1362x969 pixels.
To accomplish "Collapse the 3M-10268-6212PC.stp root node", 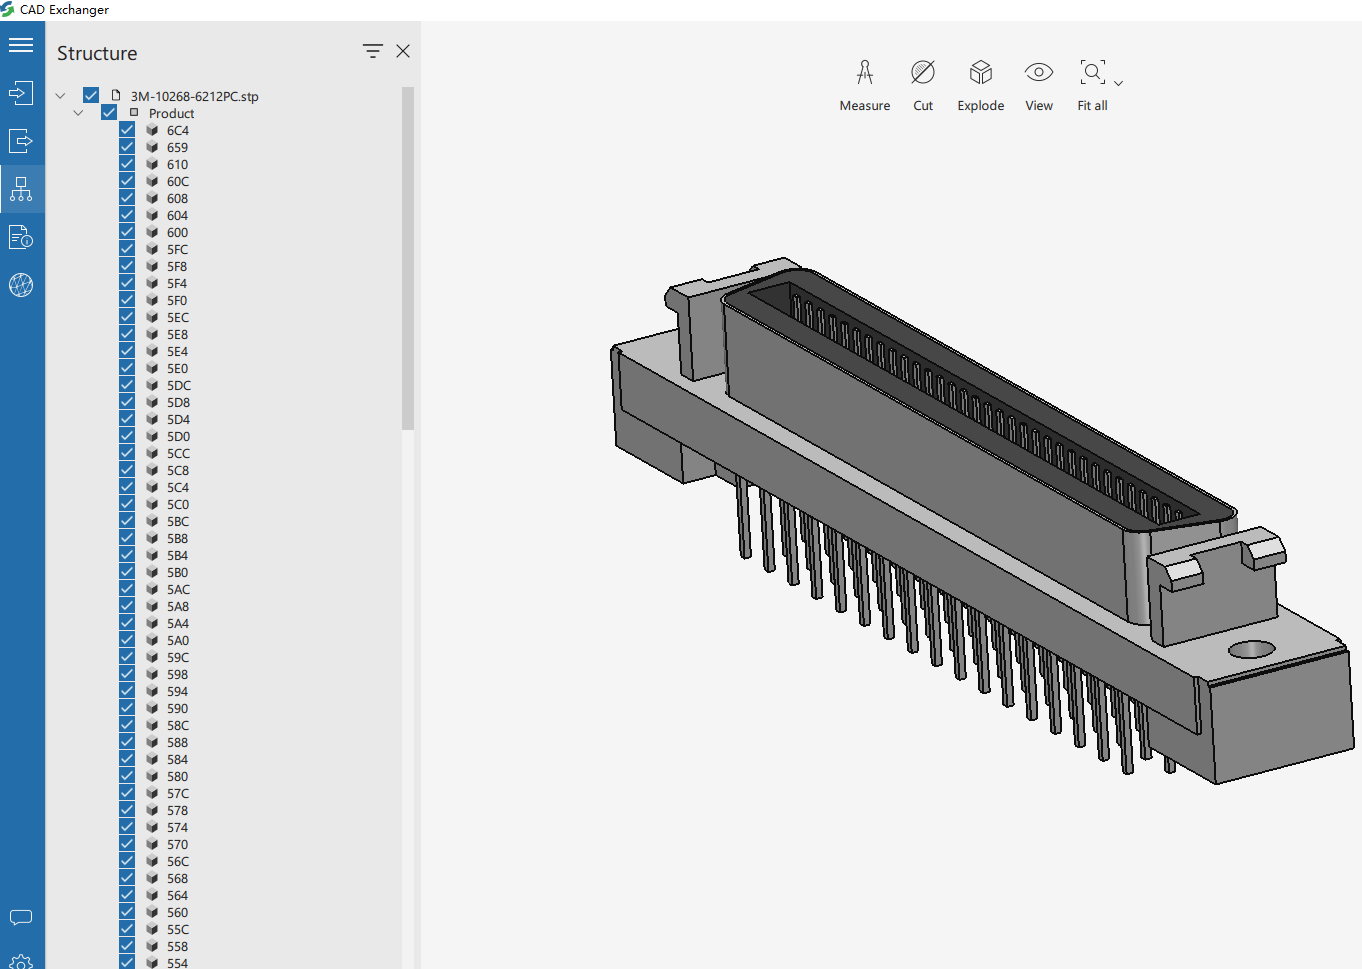I will tap(60, 96).
